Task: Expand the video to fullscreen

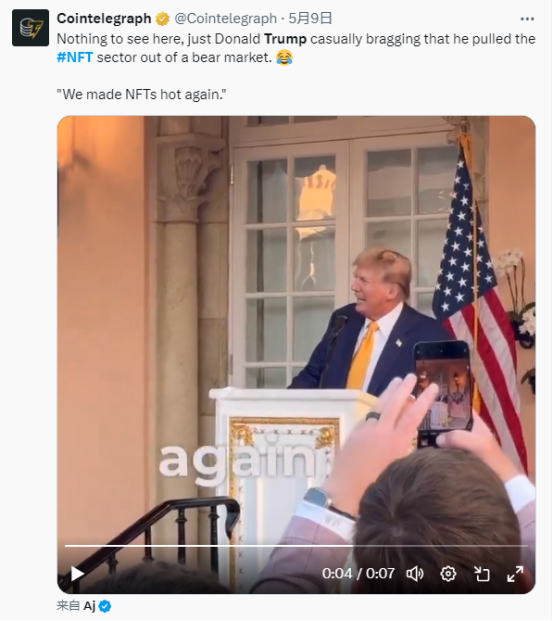Action: [x=515, y=573]
